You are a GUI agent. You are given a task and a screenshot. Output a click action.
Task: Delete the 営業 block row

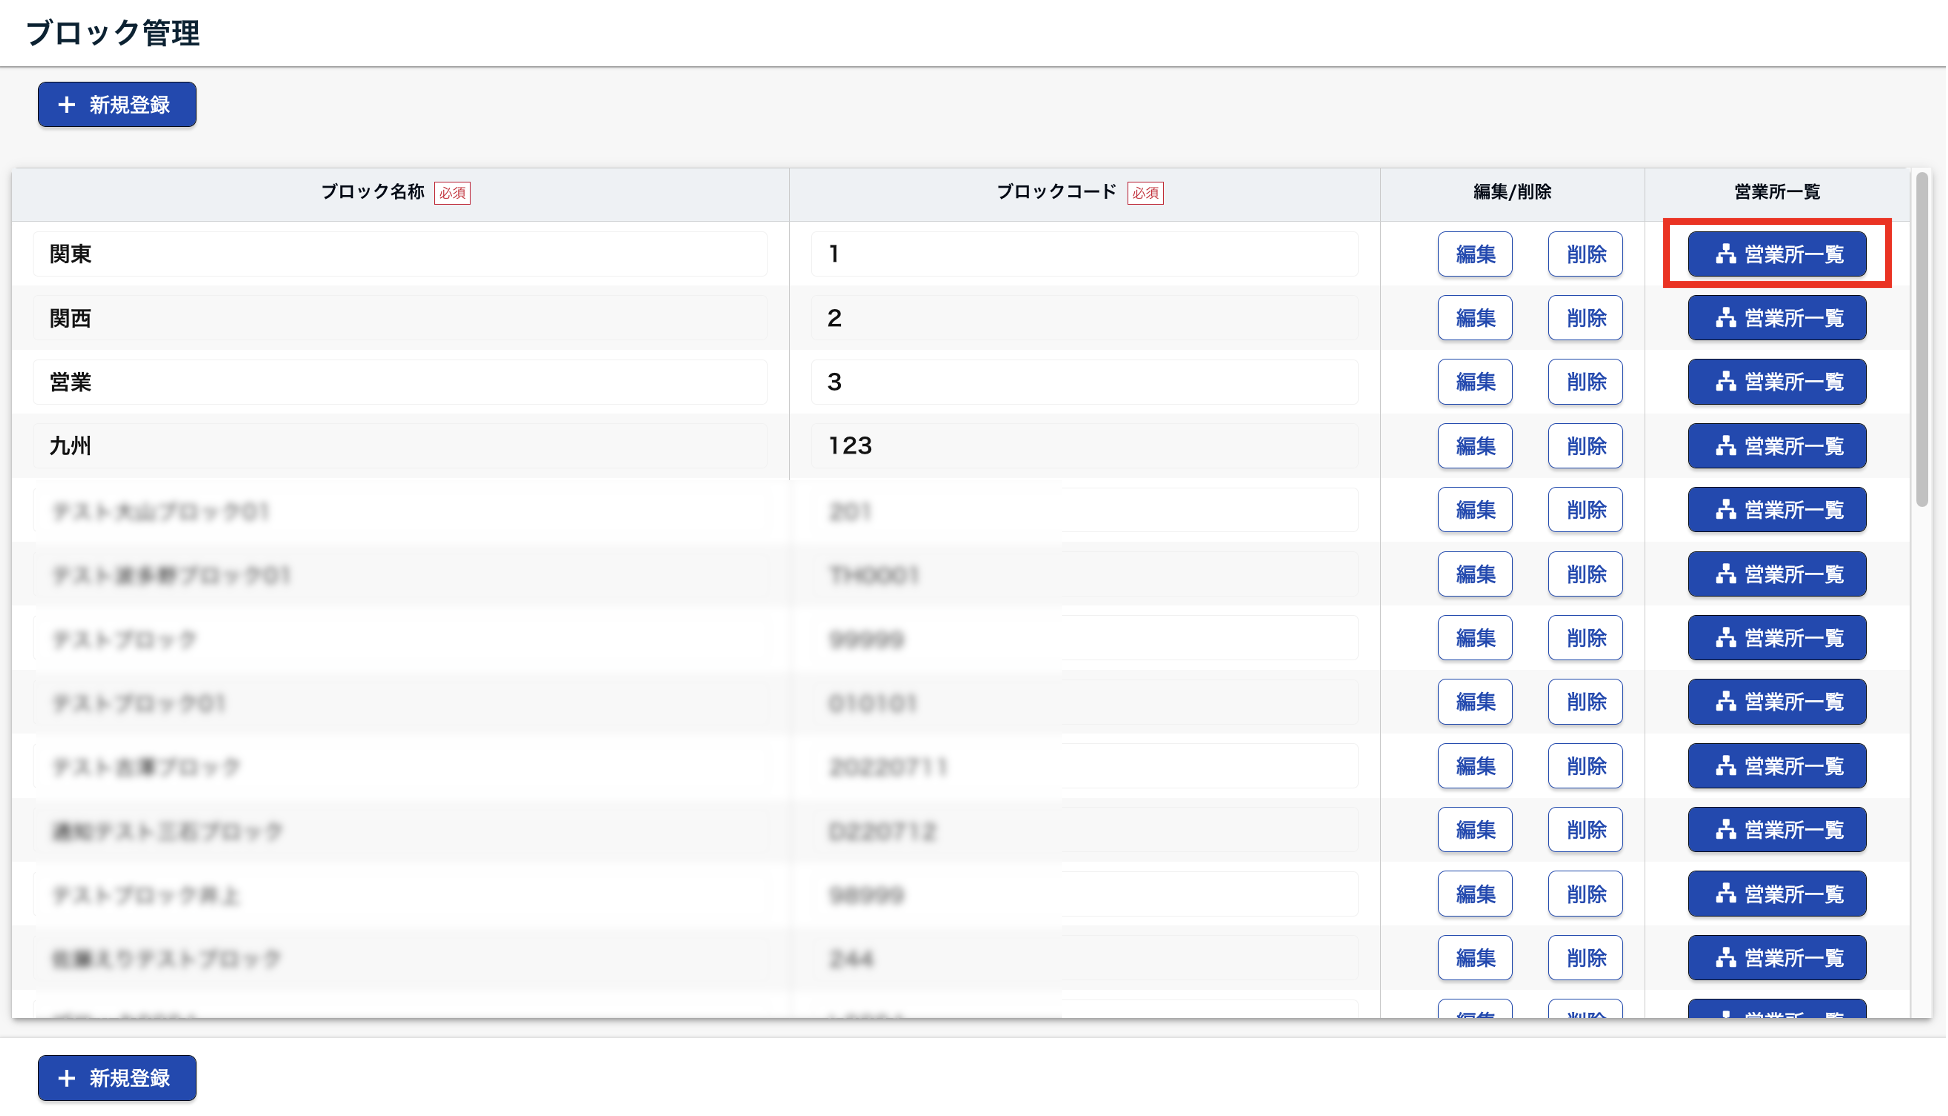(1585, 382)
